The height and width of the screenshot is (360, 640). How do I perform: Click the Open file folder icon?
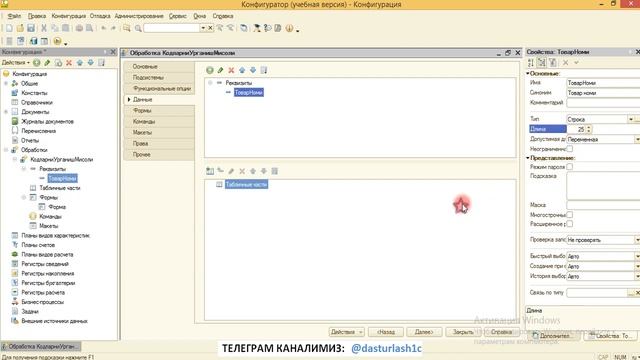(20, 28)
